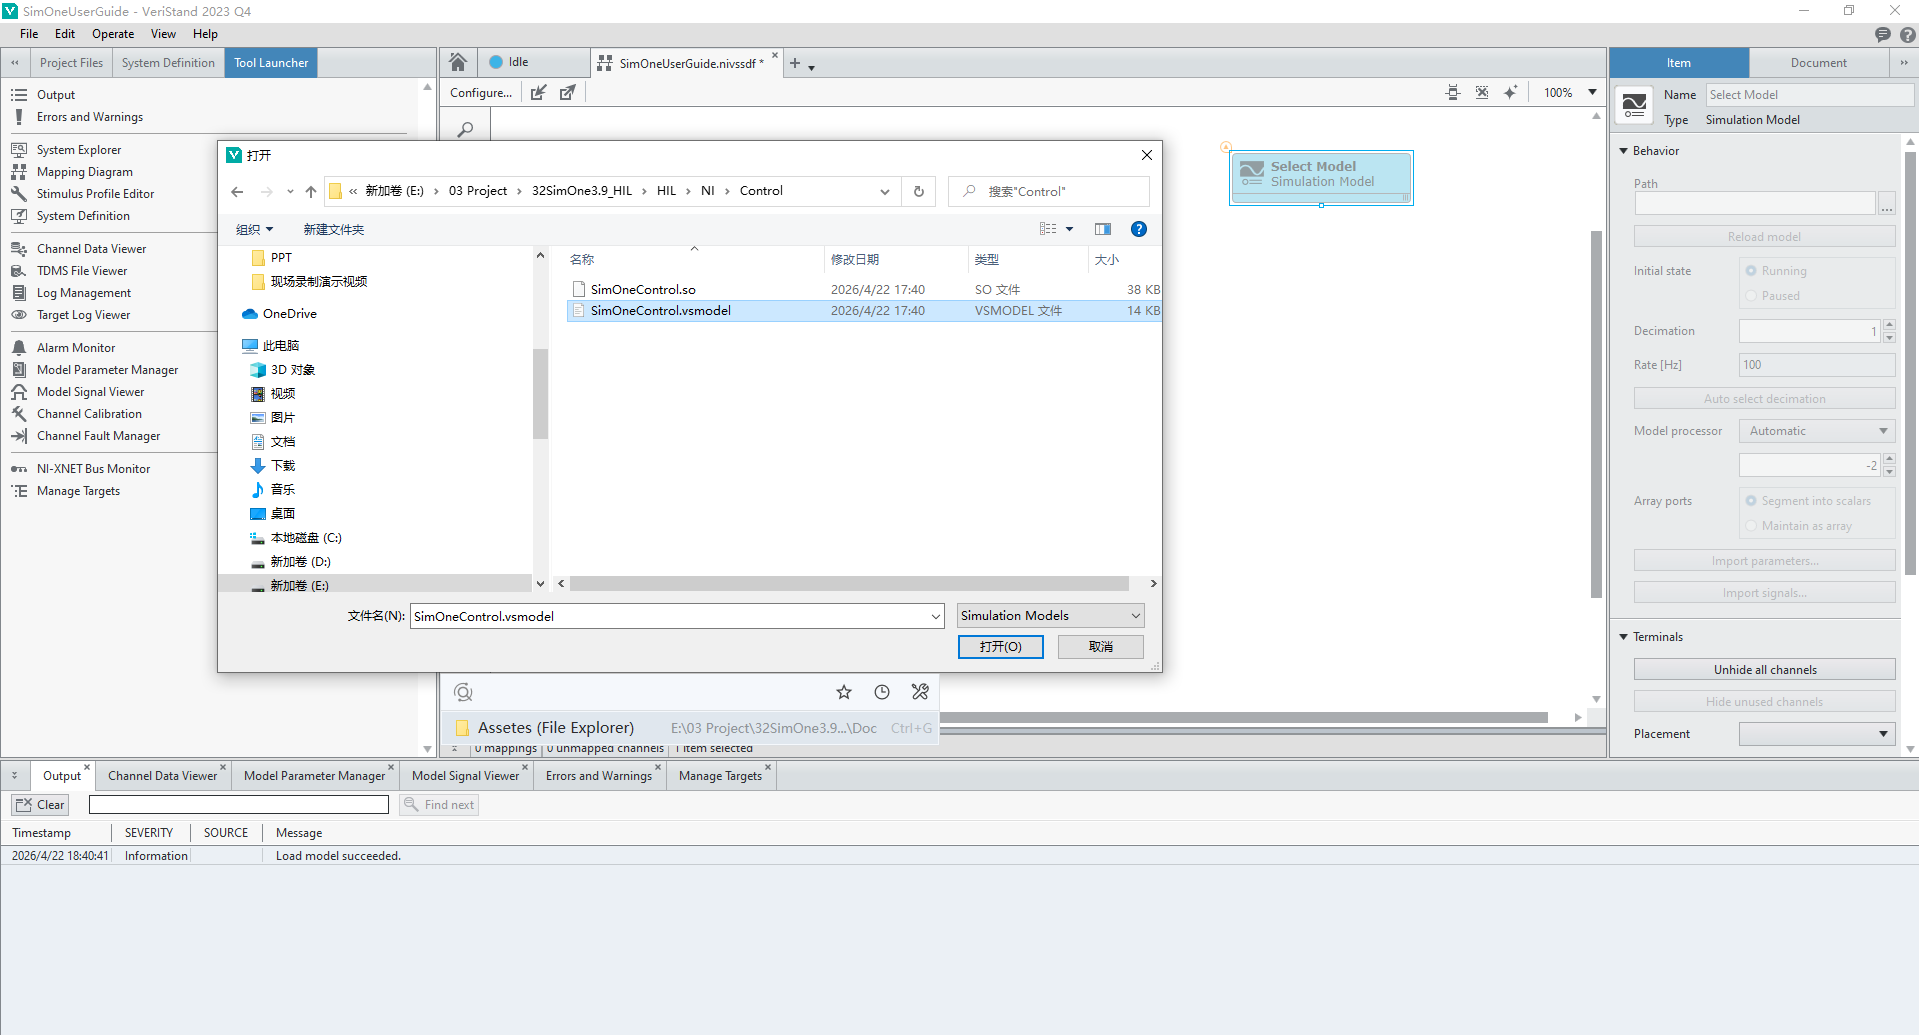Image resolution: width=1919 pixels, height=1035 pixels.
Task: Open the File menu
Action: click(29, 34)
